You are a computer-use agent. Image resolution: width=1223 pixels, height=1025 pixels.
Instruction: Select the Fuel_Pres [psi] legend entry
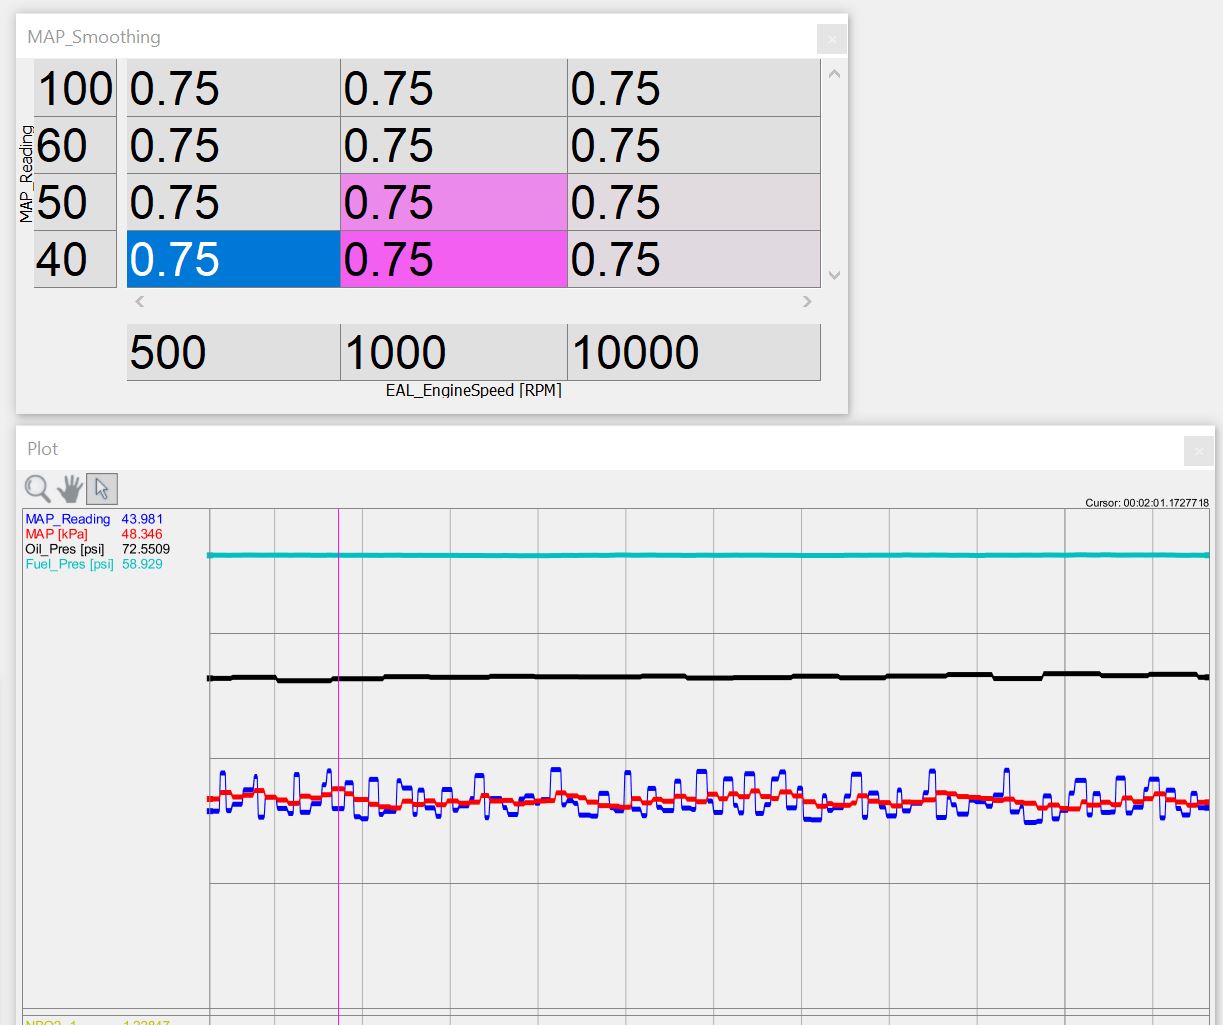pyautogui.click(x=69, y=564)
